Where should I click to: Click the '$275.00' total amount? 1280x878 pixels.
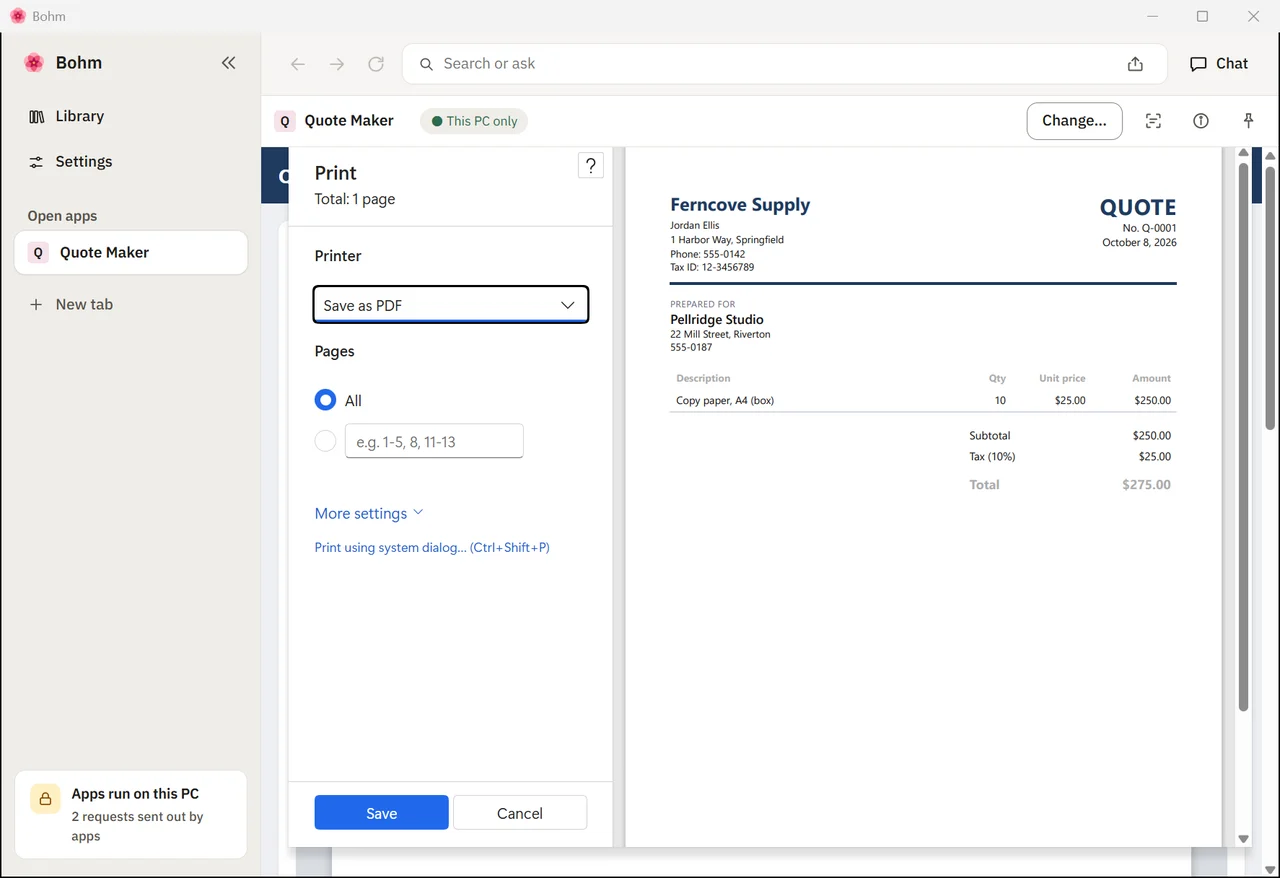point(1146,484)
